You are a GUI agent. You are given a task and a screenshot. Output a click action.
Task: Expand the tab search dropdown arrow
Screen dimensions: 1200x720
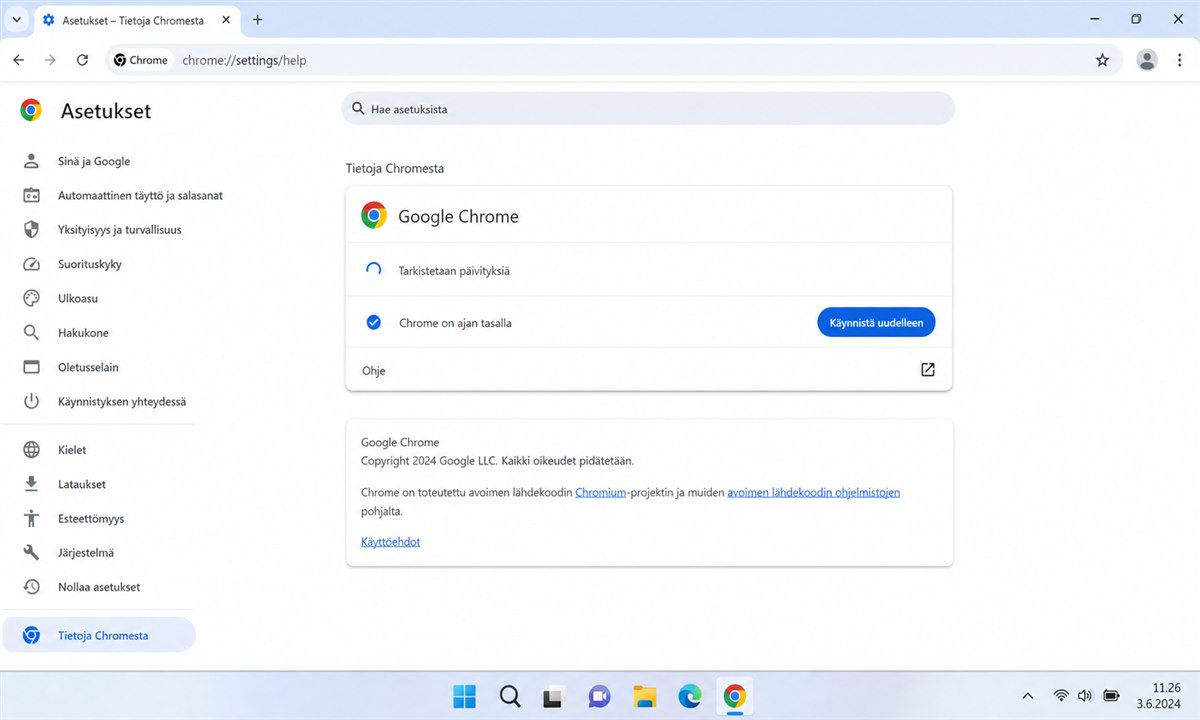(x=15, y=19)
